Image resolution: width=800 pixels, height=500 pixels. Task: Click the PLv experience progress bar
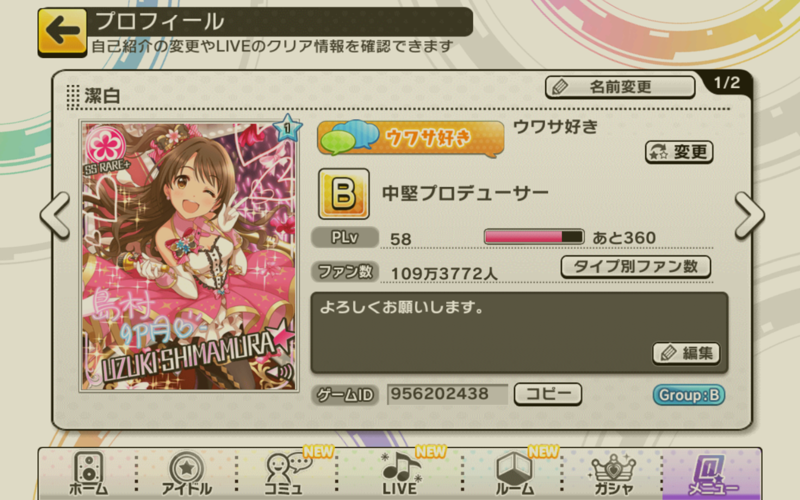point(534,237)
